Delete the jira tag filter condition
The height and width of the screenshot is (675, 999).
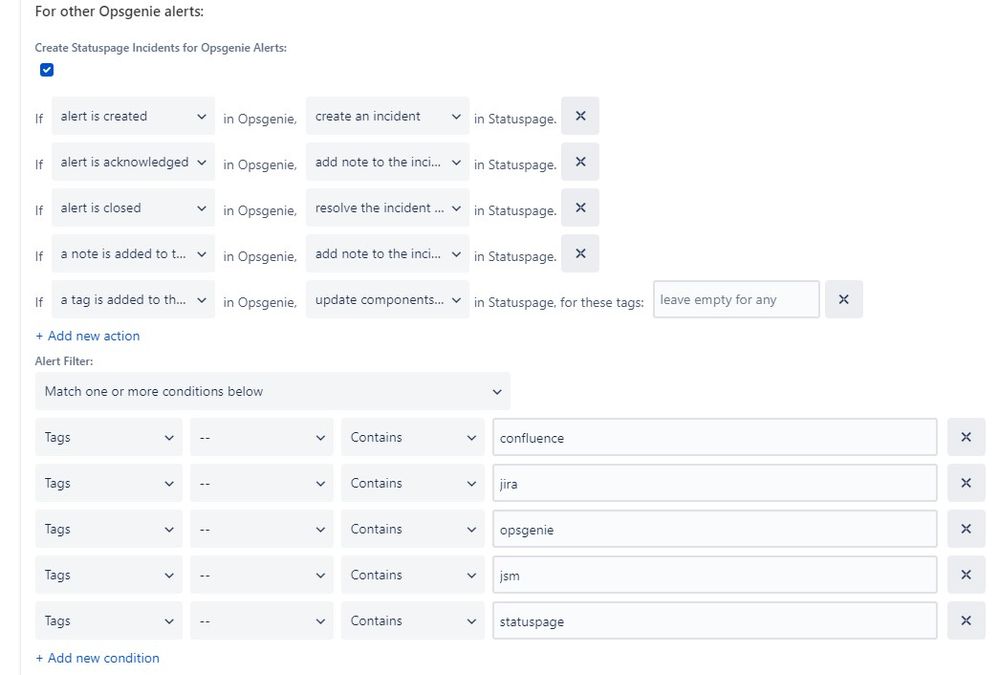(x=966, y=483)
